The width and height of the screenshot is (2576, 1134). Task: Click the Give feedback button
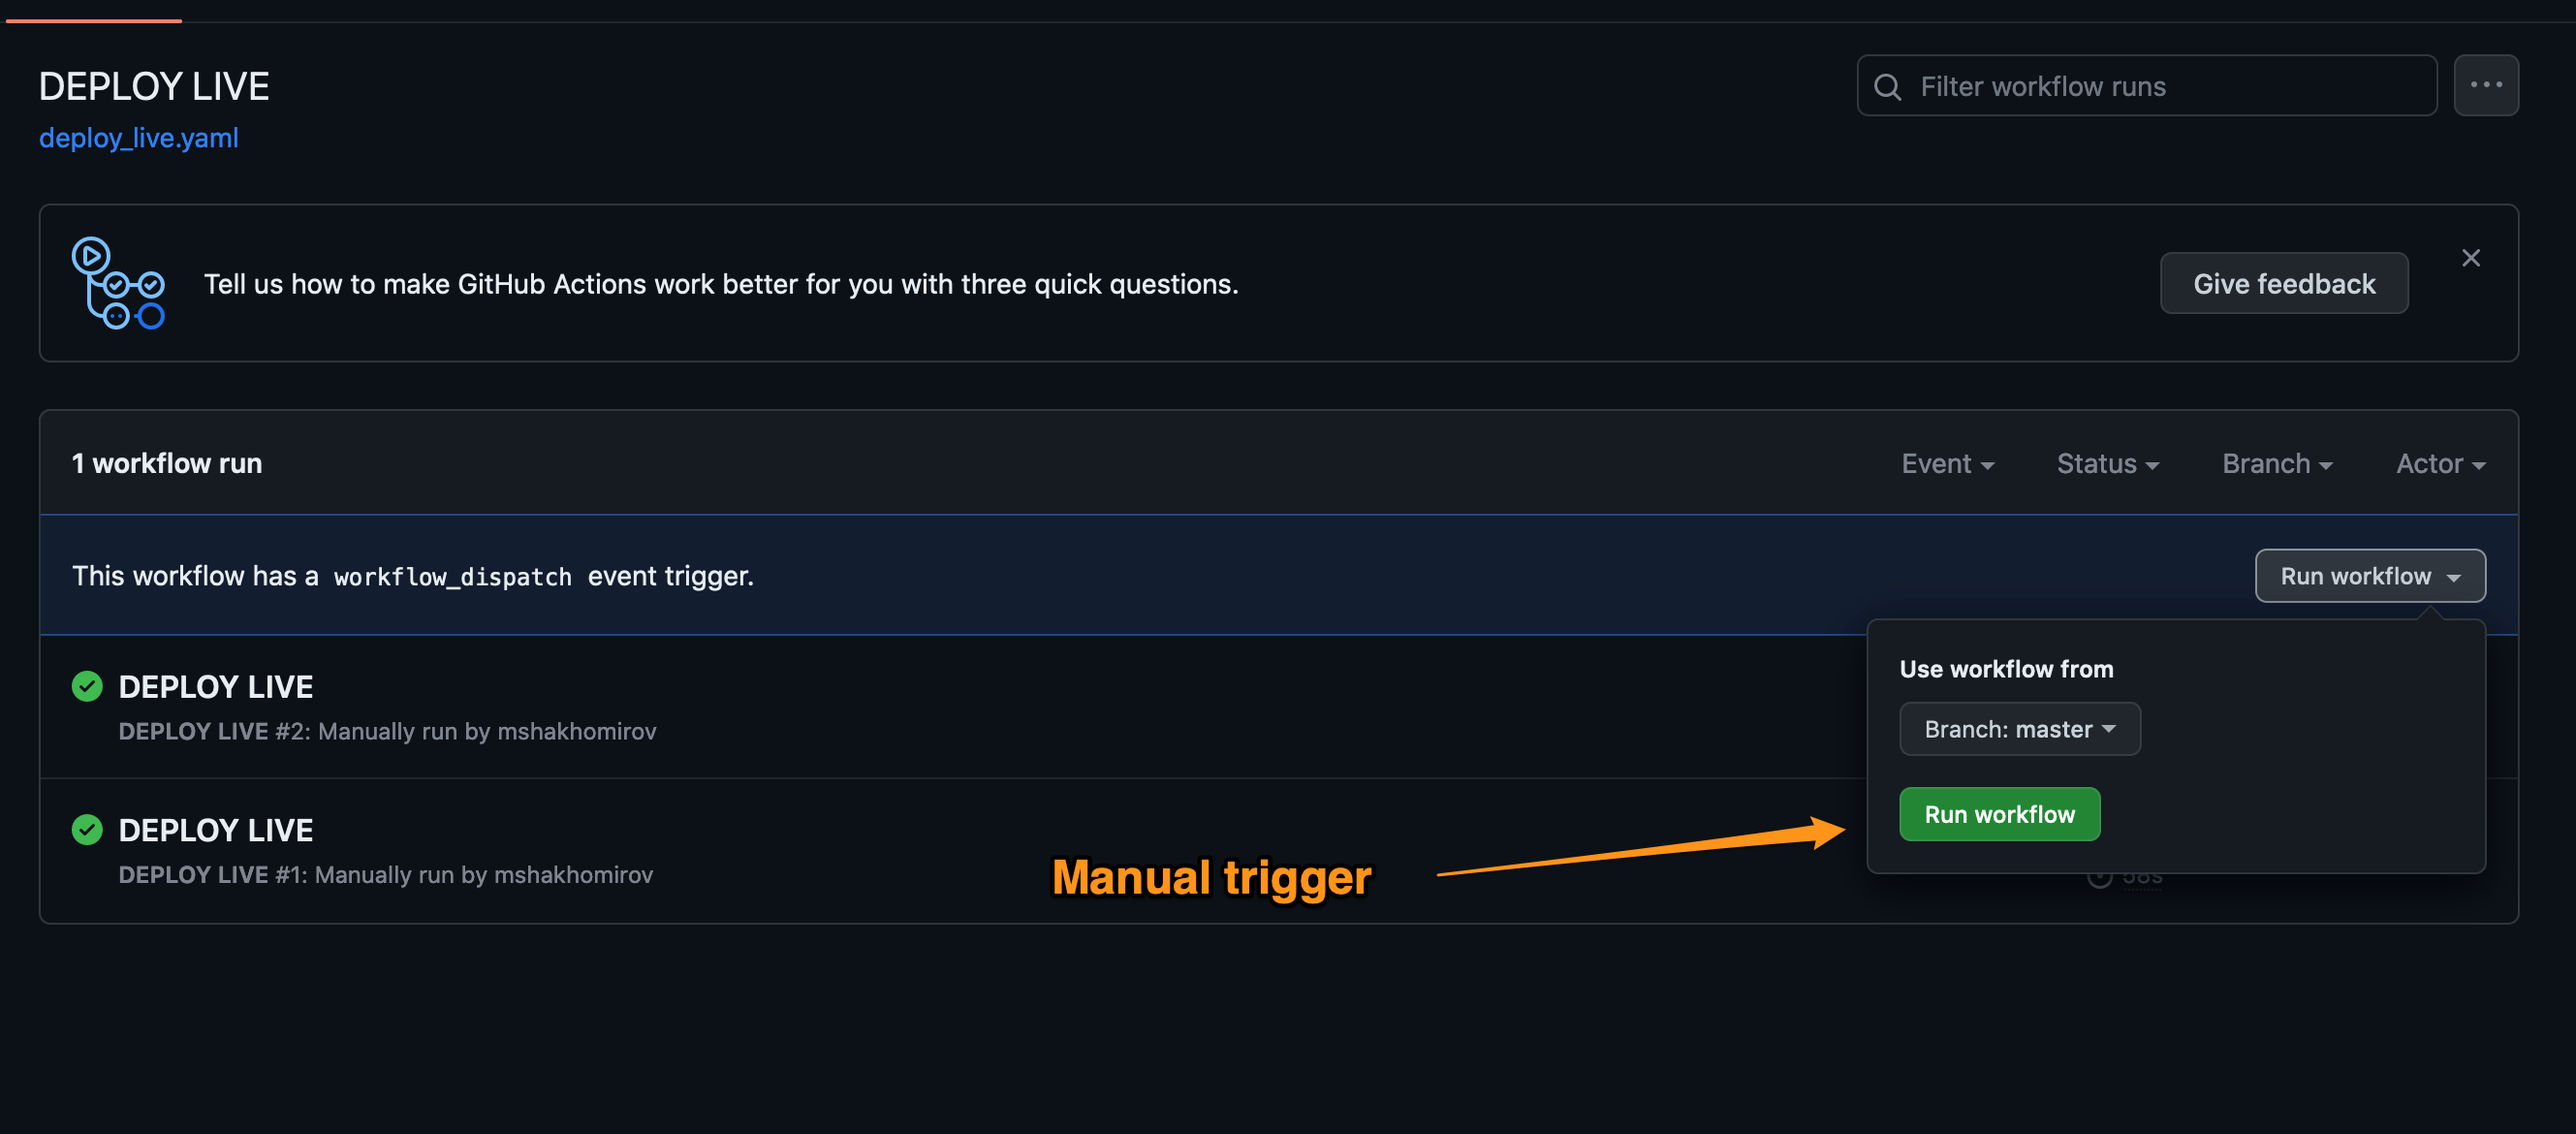pyautogui.click(x=2283, y=284)
